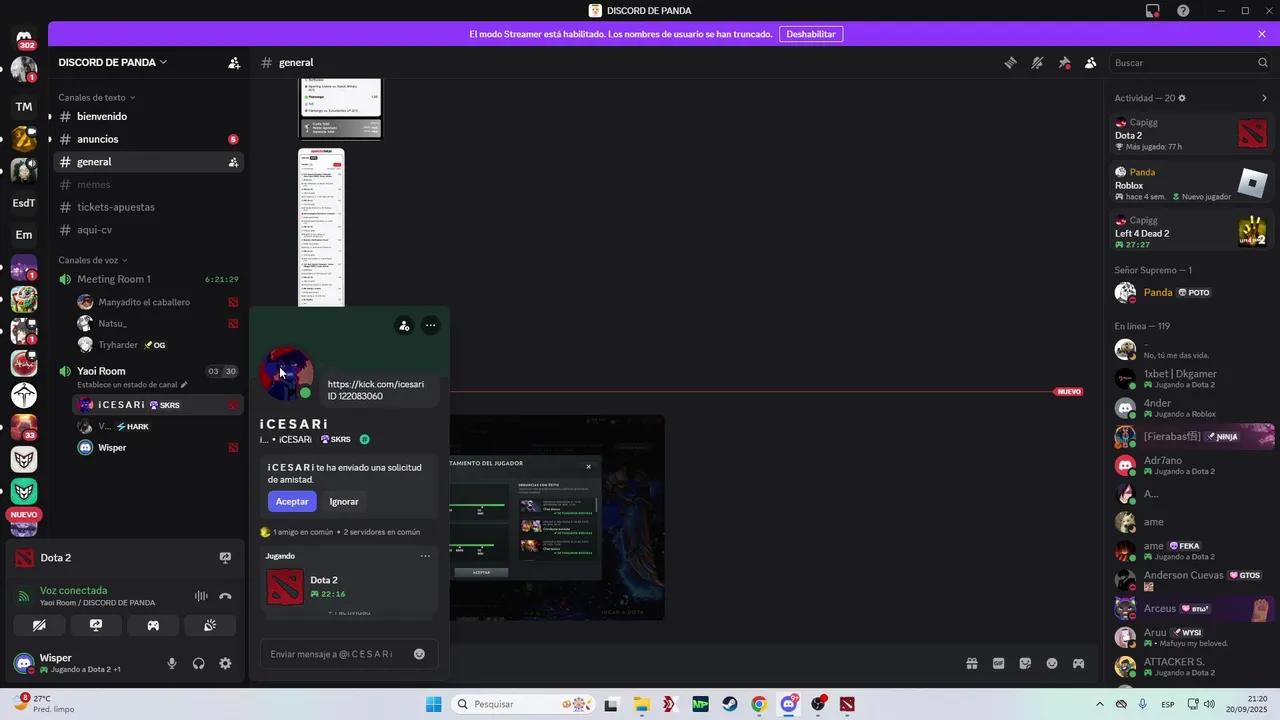Click the Wisper user avatar in bottom panel
This screenshot has width=1280, height=720.
pos(24,663)
